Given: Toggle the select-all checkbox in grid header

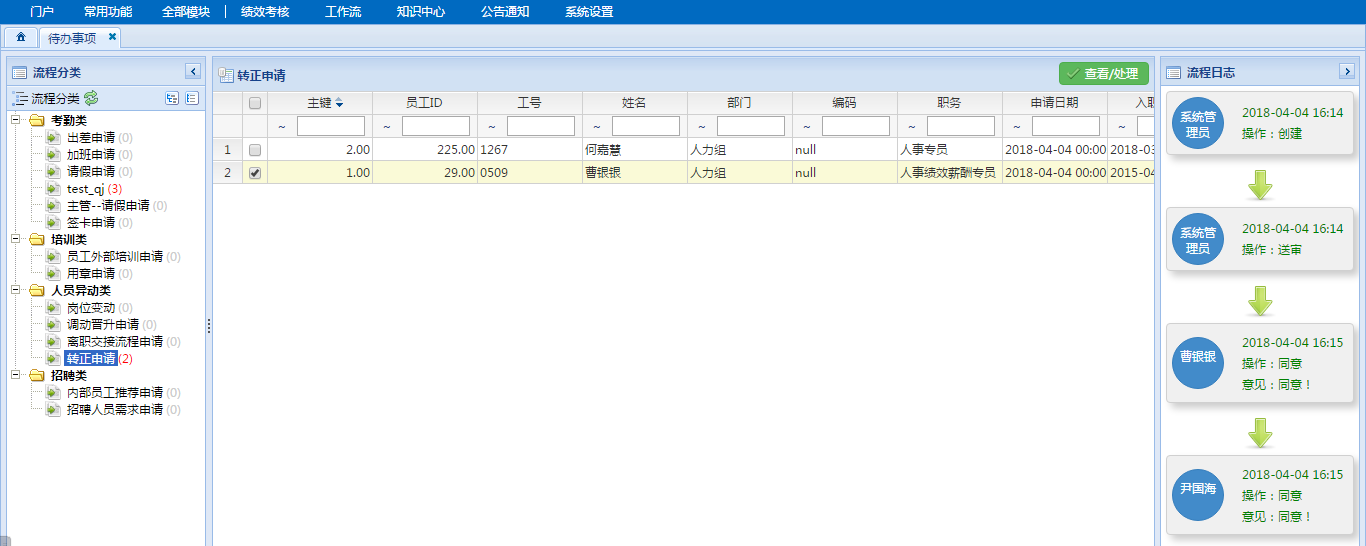Looking at the screenshot, I should (x=255, y=103).
